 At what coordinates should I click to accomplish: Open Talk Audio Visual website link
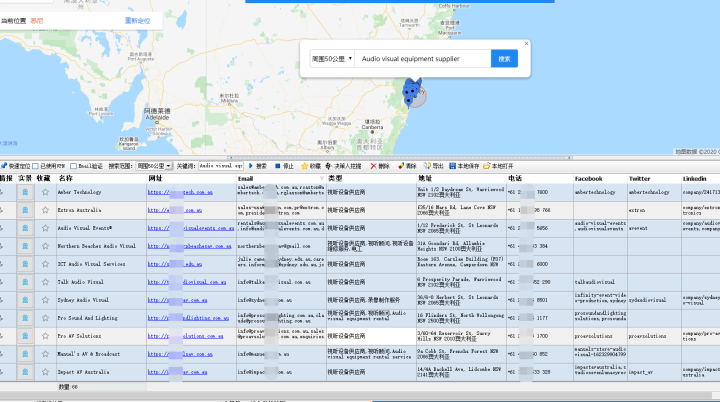(x=187, y=282)
